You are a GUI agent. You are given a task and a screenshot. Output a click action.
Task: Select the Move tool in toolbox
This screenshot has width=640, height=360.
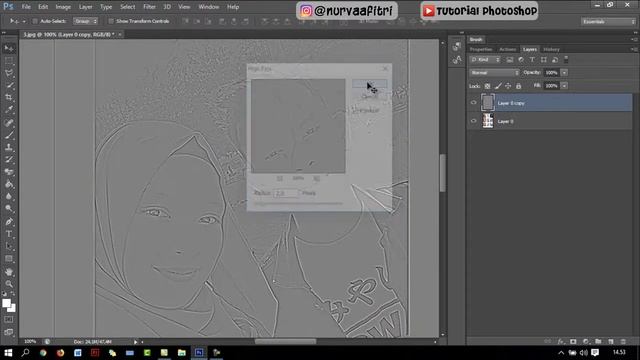click(9, 49)
